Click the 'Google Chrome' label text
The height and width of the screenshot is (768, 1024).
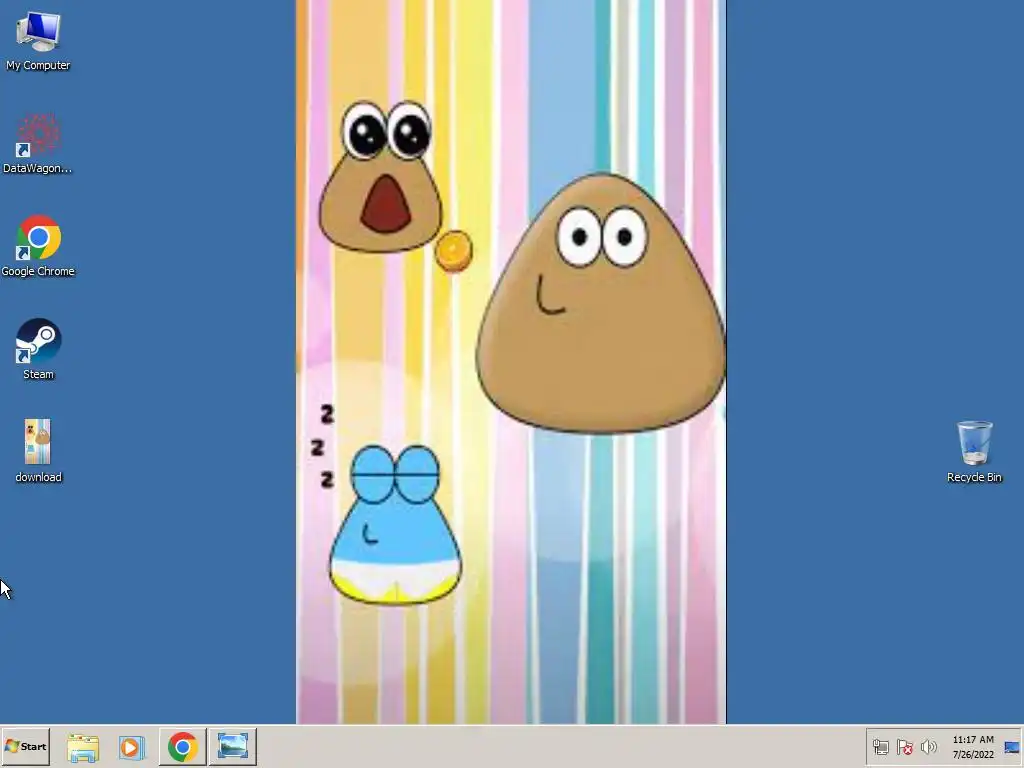click(x=38, y=271)
